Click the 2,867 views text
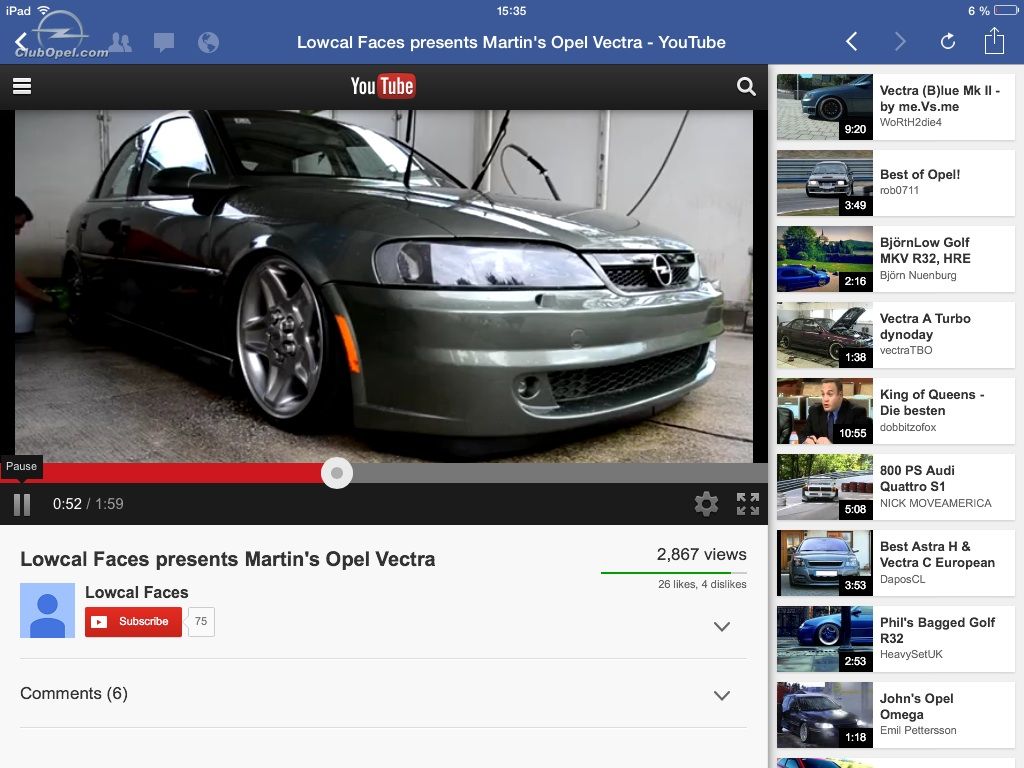This screenshot has width=1024, height=768. click(x=701, y=554)
